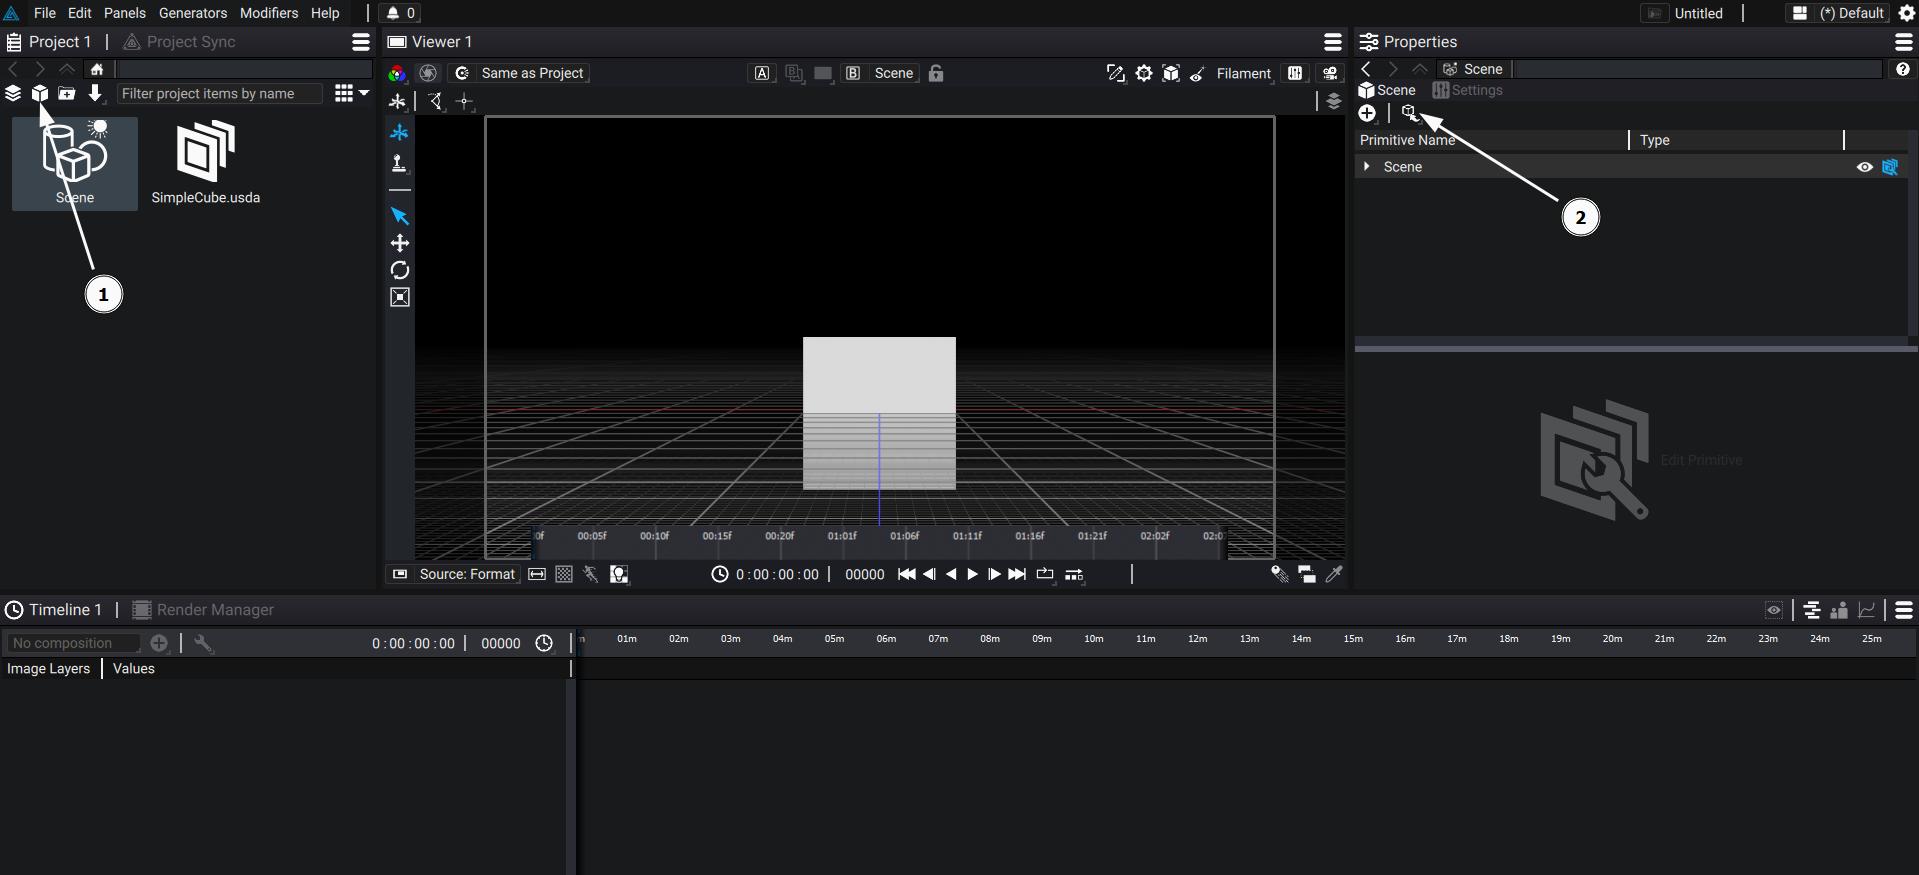Click the sliders icon next to Filament
The height and width of the screenshot is (875, 1919).
coord(1295,73)
